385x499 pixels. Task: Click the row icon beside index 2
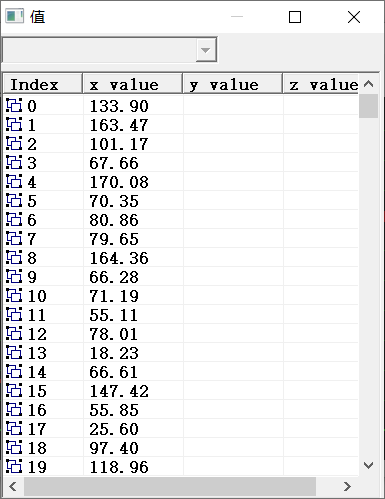pyautogui.click(x=14, y=143)
